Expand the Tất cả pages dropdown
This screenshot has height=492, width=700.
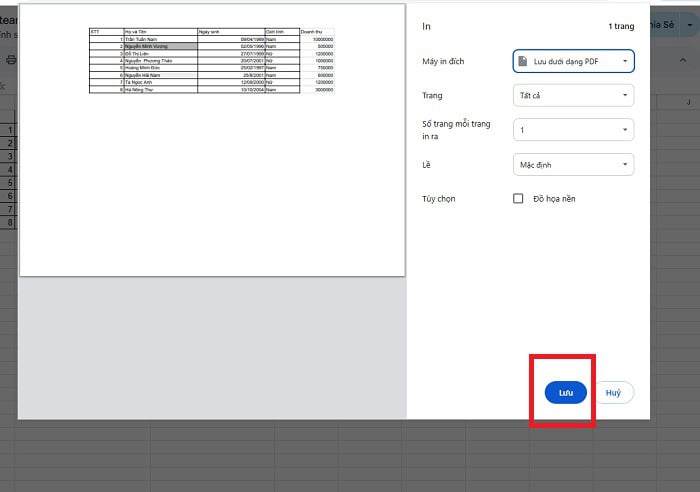pyautogui.click(x=573, y=96)
